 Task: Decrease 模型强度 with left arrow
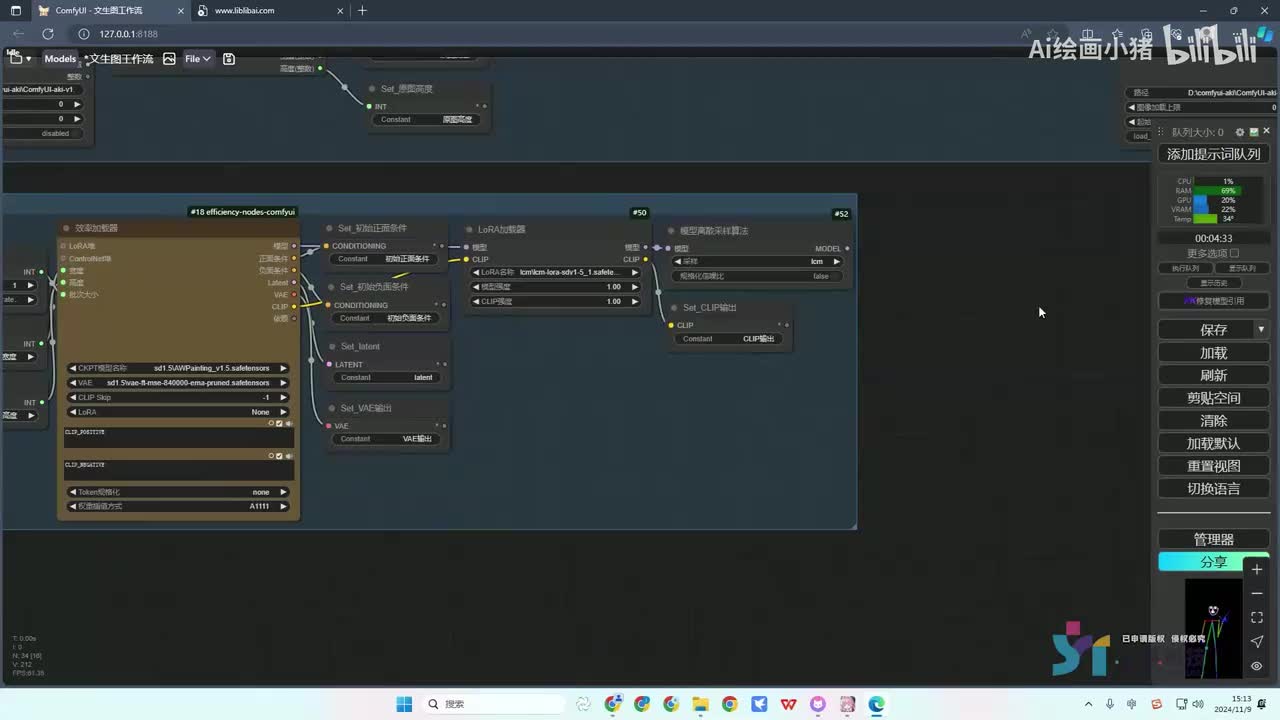tap(477, 287)
